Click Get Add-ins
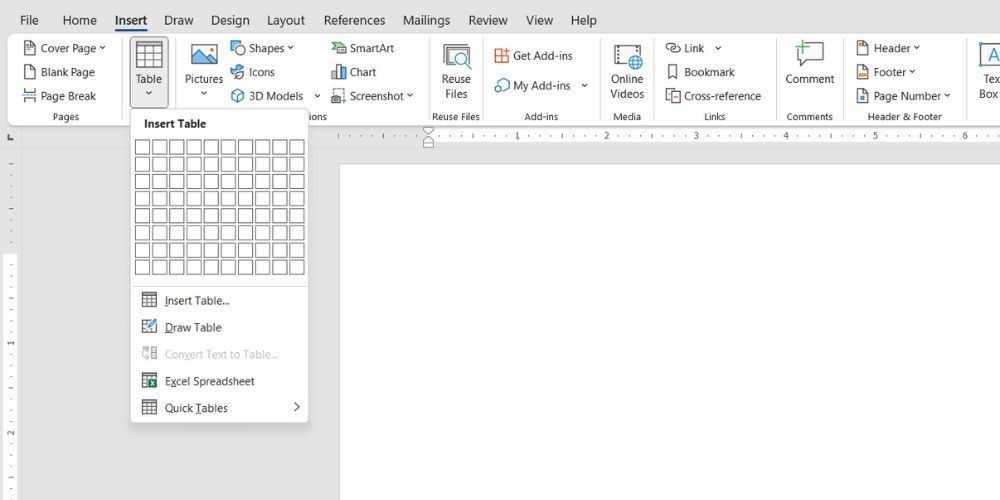Image resolution: width=1000 pixels, height=500 pixels. coord(533,55)
